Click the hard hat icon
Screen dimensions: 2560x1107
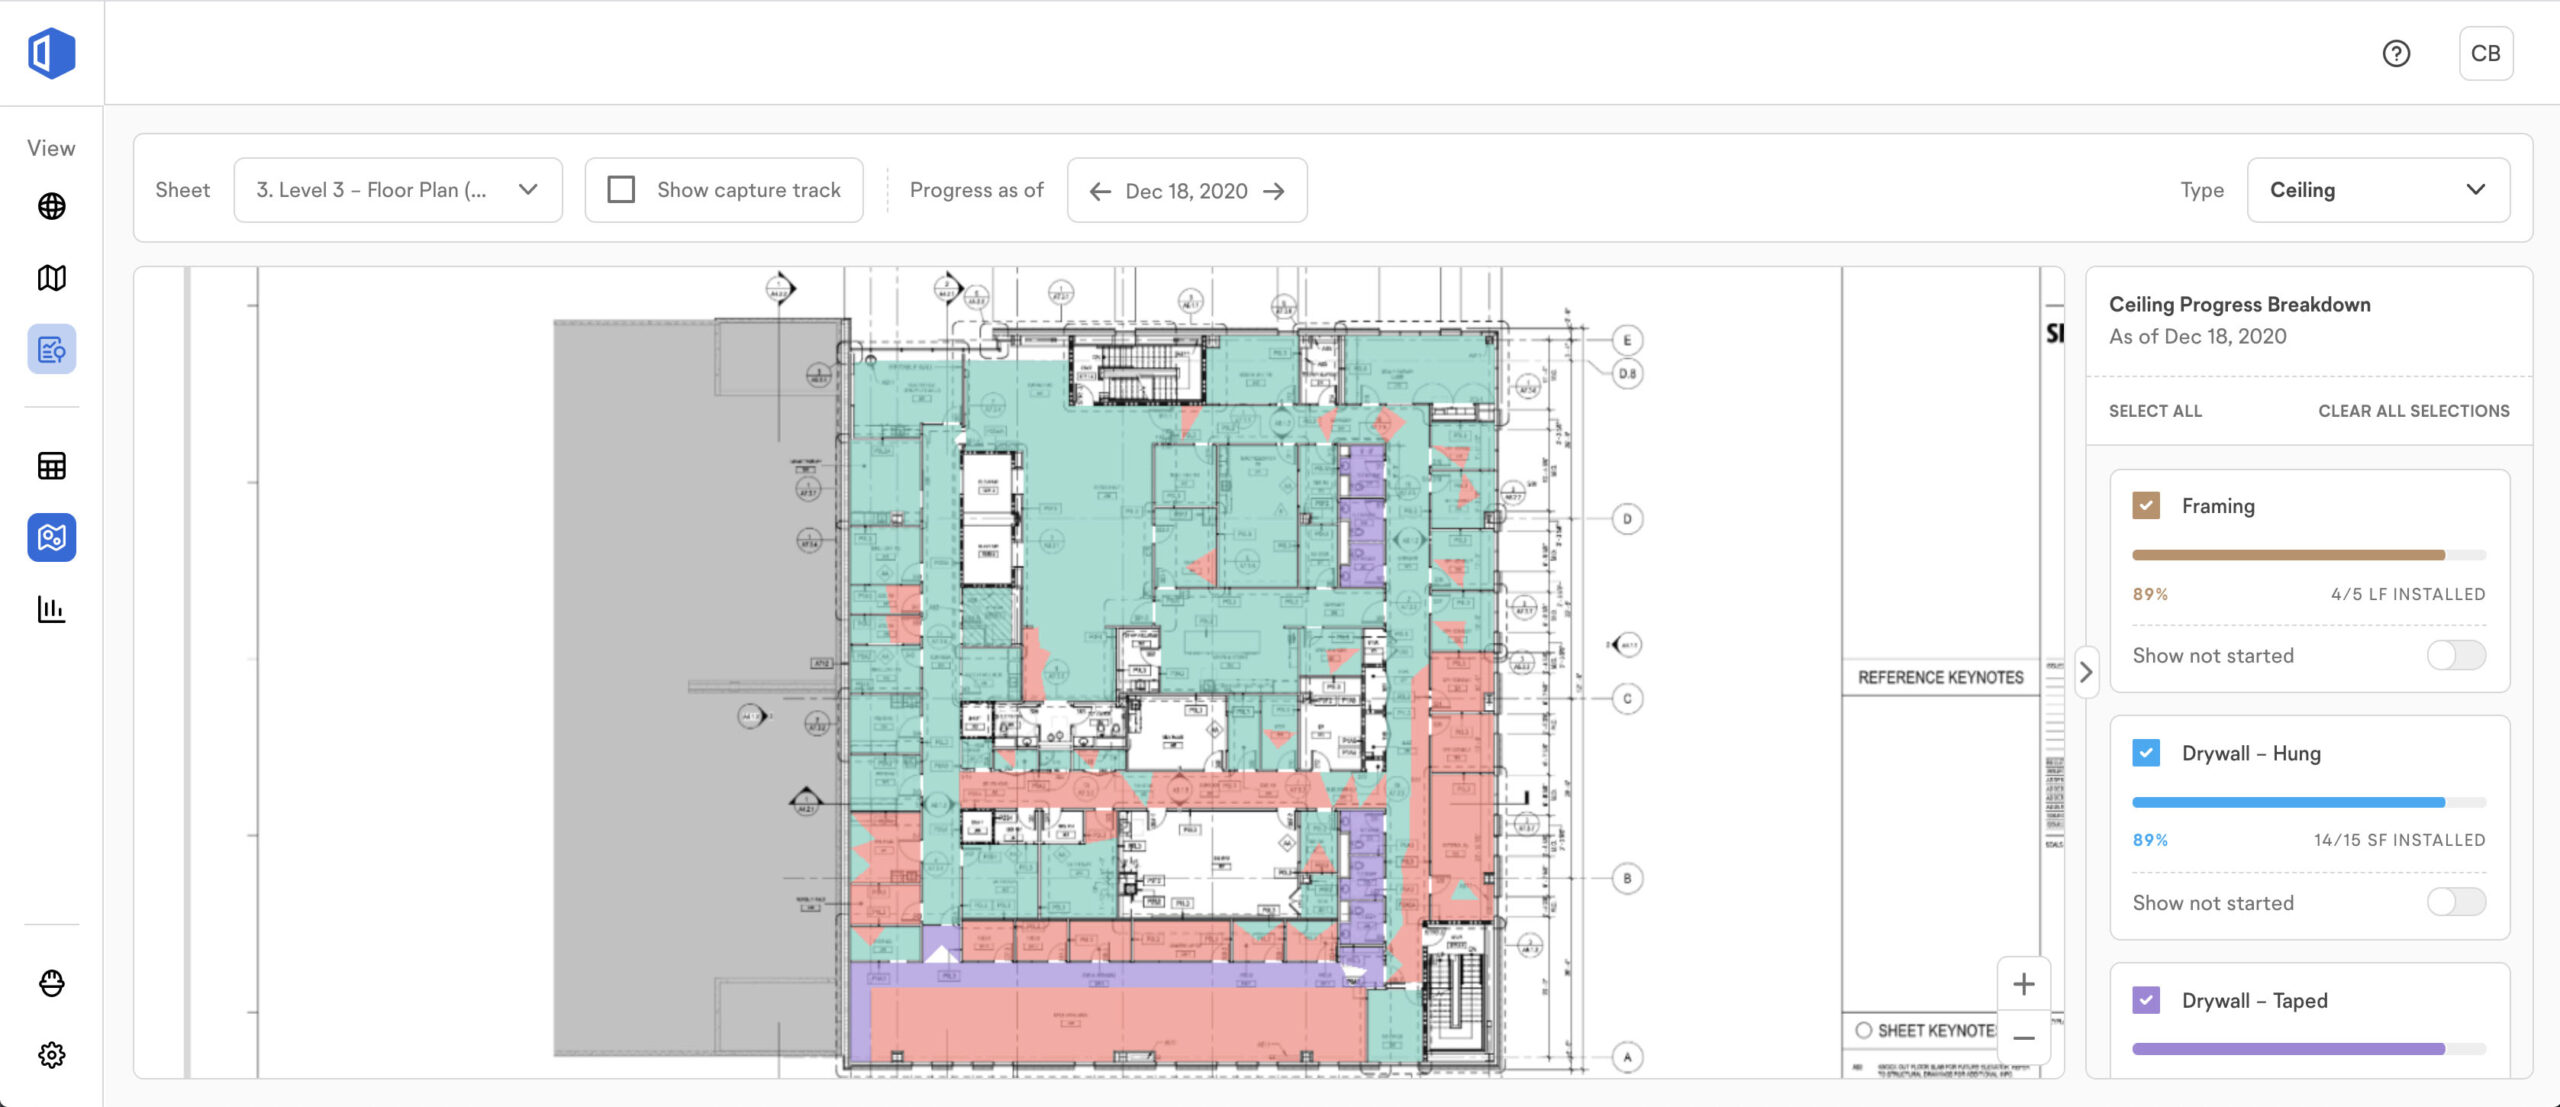(52, 983)
